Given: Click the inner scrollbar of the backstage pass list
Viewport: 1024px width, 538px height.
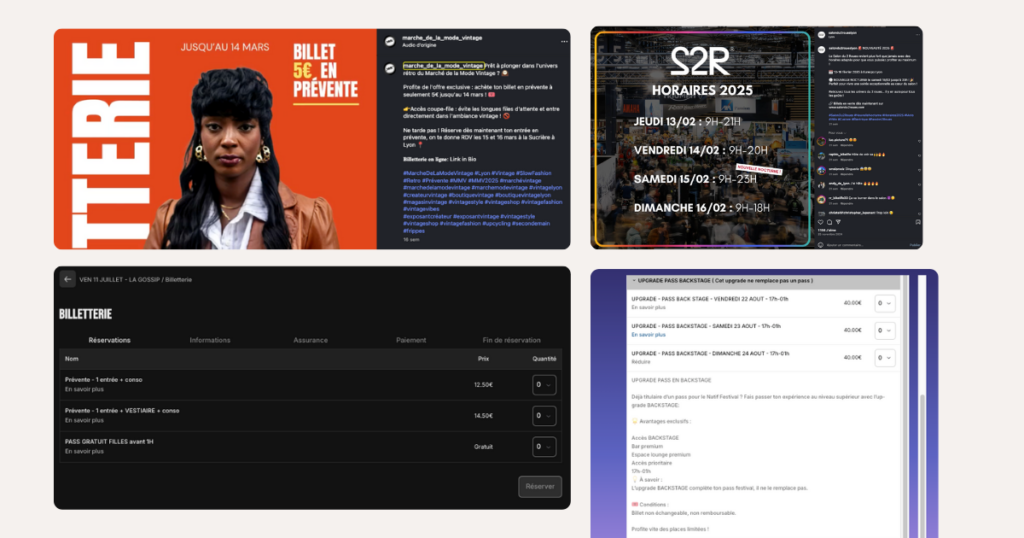Looking at the screenshot, I should (904, 405).
